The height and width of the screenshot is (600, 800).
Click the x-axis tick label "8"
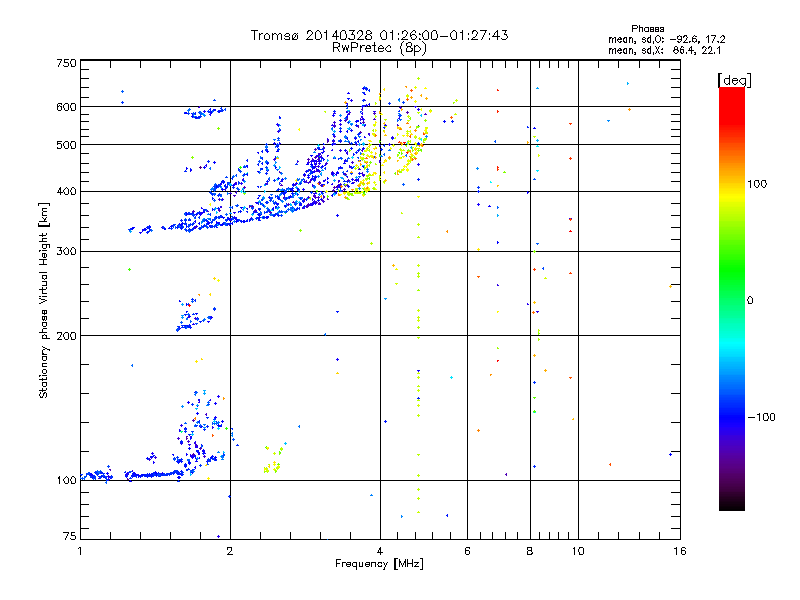click(x=530, y=551)
